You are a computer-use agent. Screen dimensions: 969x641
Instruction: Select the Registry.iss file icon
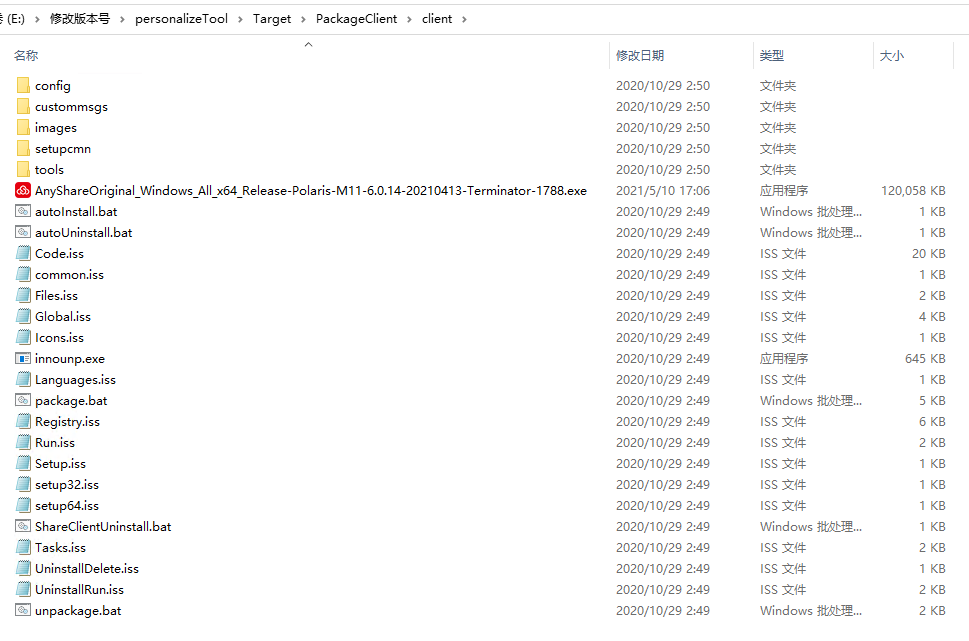[23, 422]
